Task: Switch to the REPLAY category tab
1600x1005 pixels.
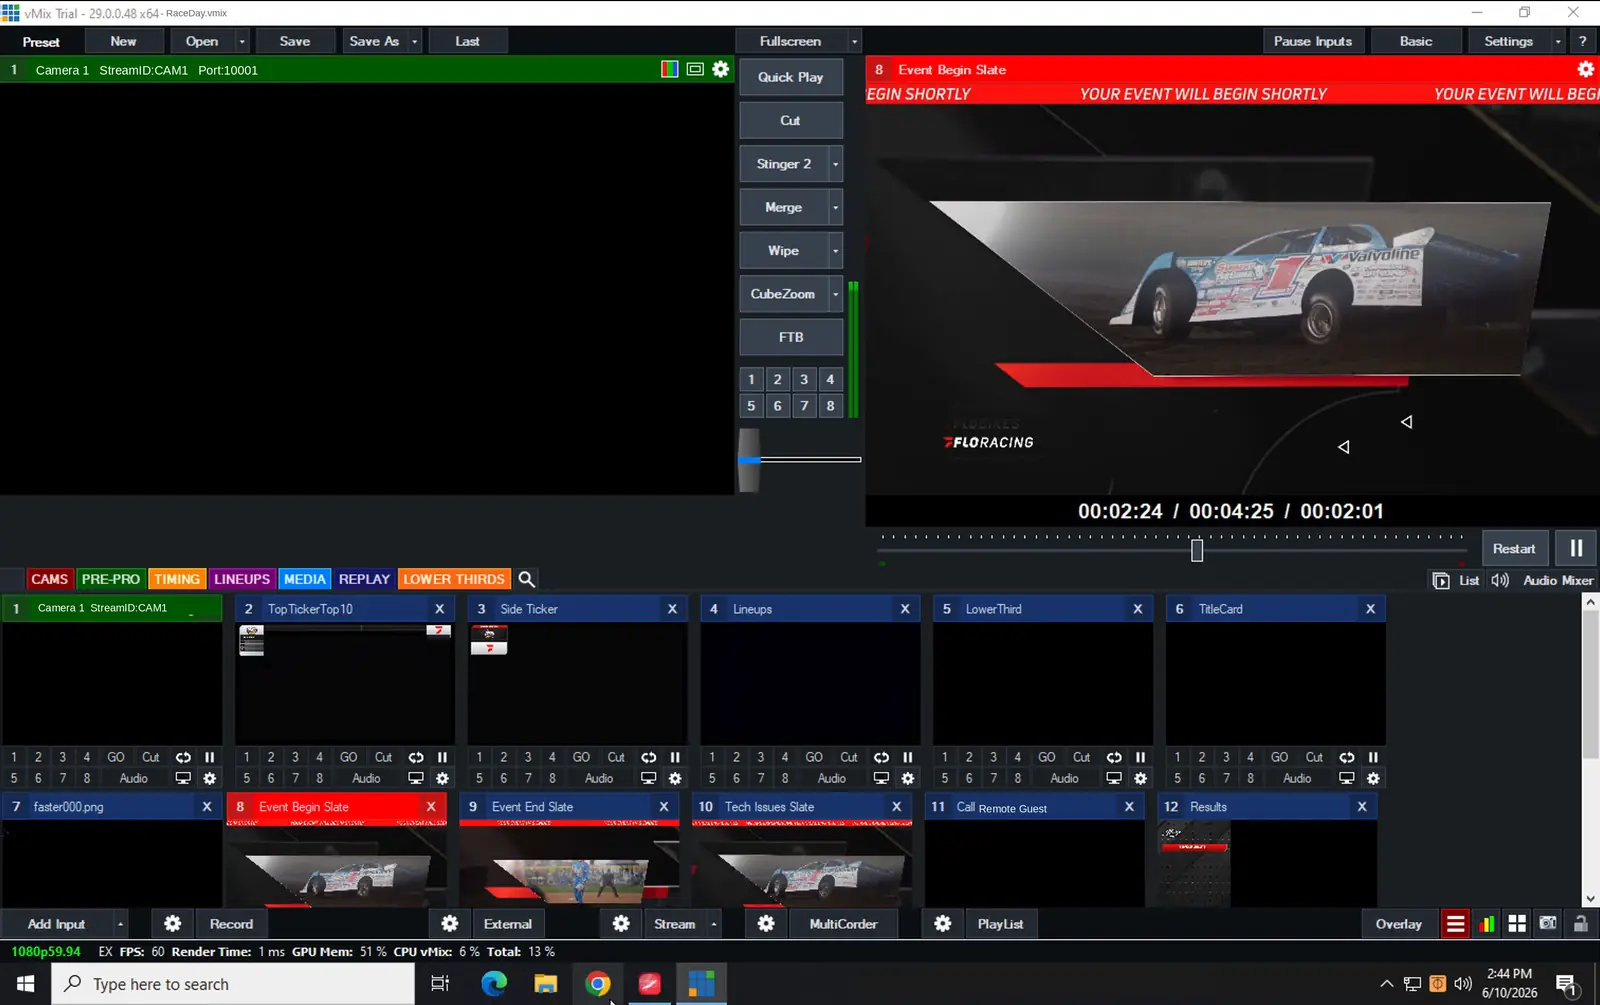Action: tap(364, 579)
